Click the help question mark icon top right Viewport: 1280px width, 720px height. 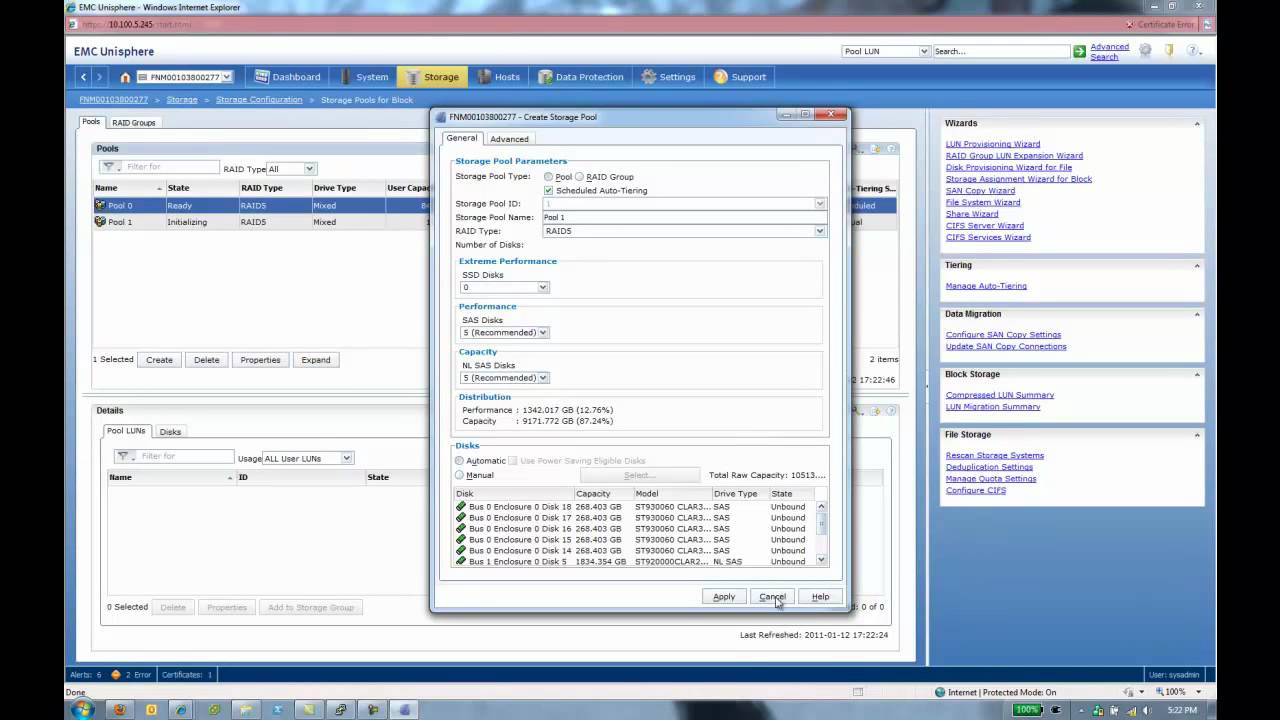[1193, 50]
